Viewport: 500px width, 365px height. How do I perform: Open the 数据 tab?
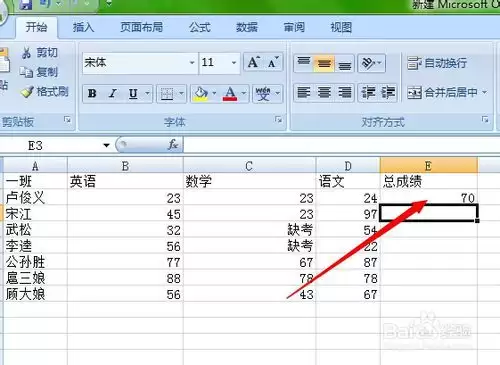point(247,27)
